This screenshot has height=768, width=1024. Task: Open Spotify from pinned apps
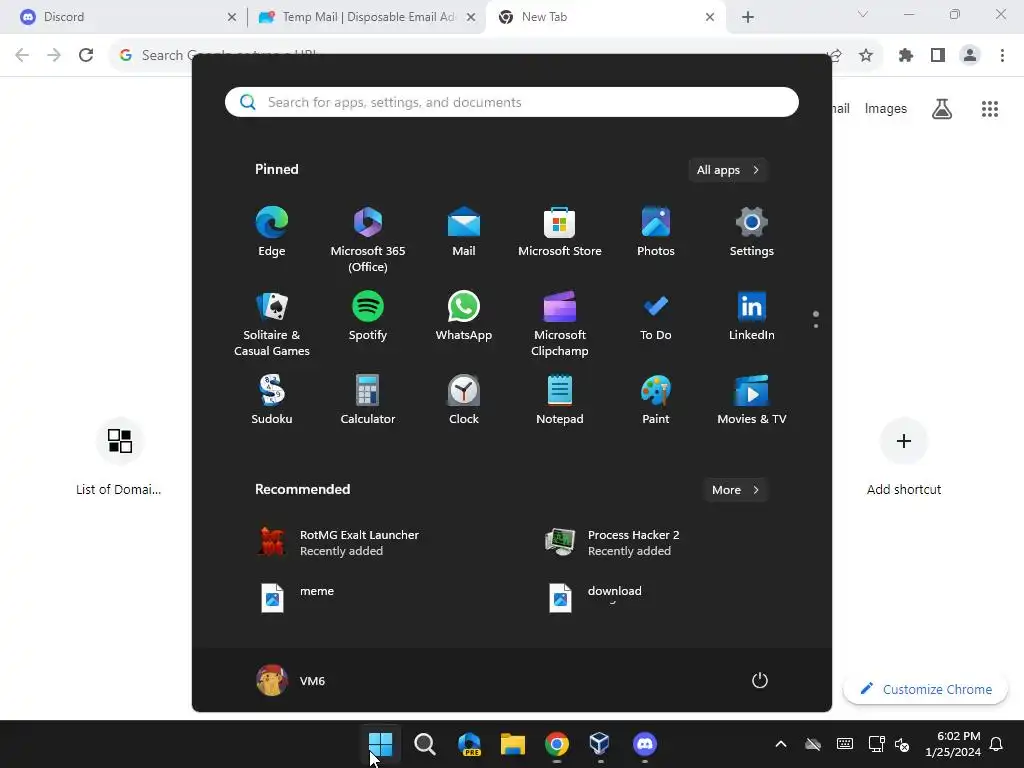(x=368, y=316)
